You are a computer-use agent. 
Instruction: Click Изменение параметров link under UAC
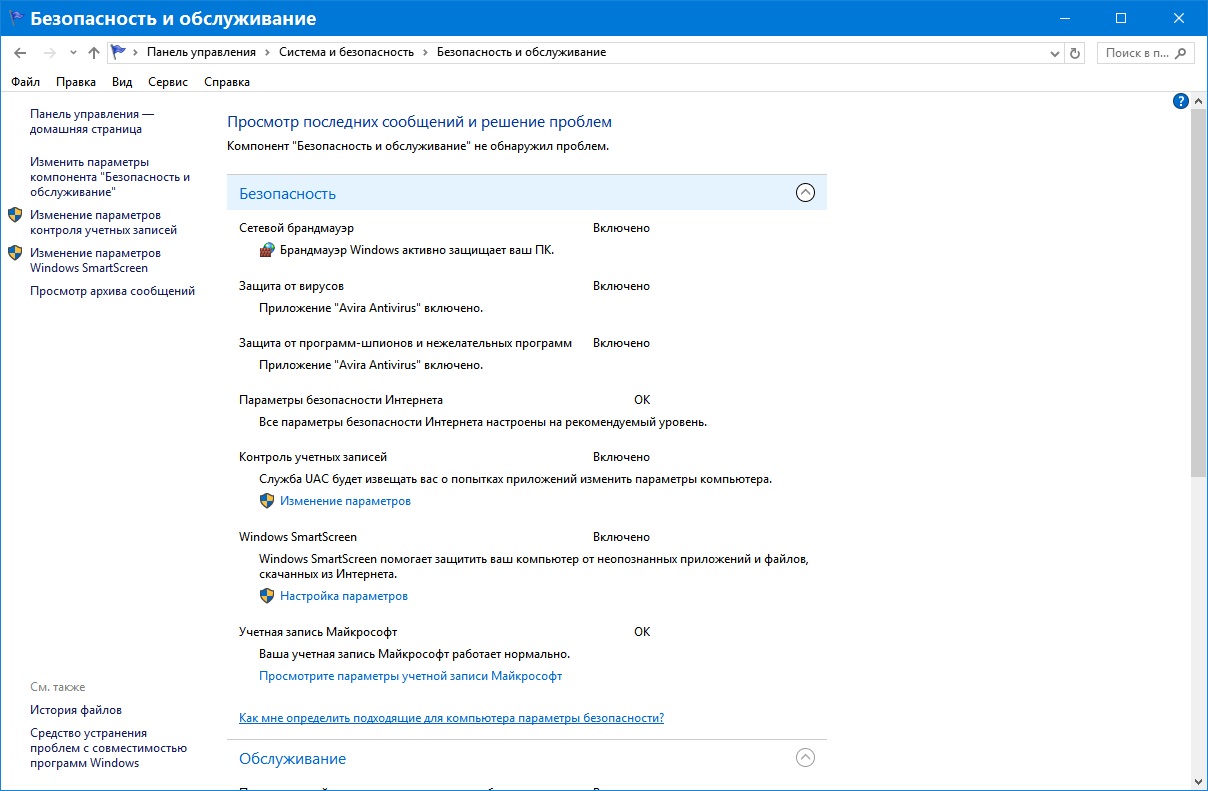point(345,501)
